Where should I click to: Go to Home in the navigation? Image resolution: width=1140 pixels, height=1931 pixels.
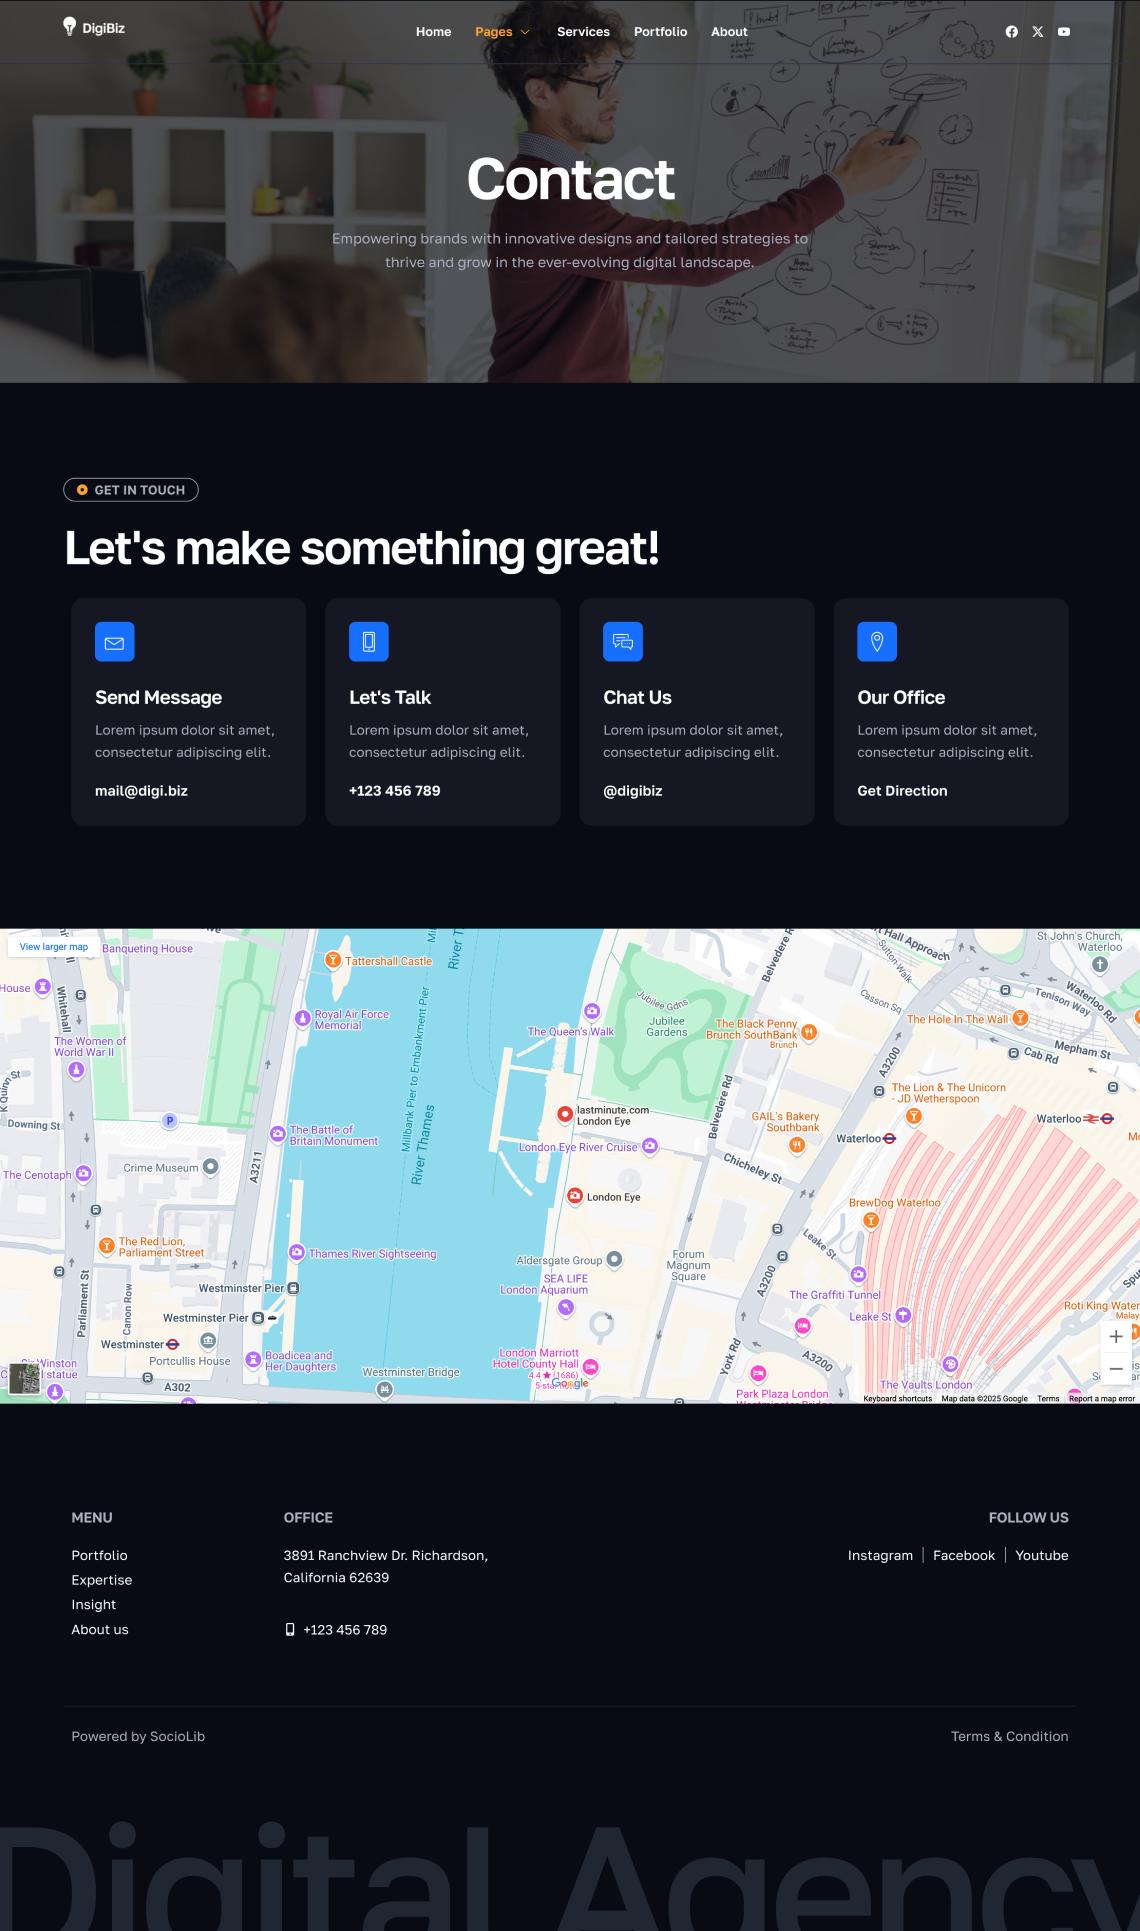click(x=433, y=32)
